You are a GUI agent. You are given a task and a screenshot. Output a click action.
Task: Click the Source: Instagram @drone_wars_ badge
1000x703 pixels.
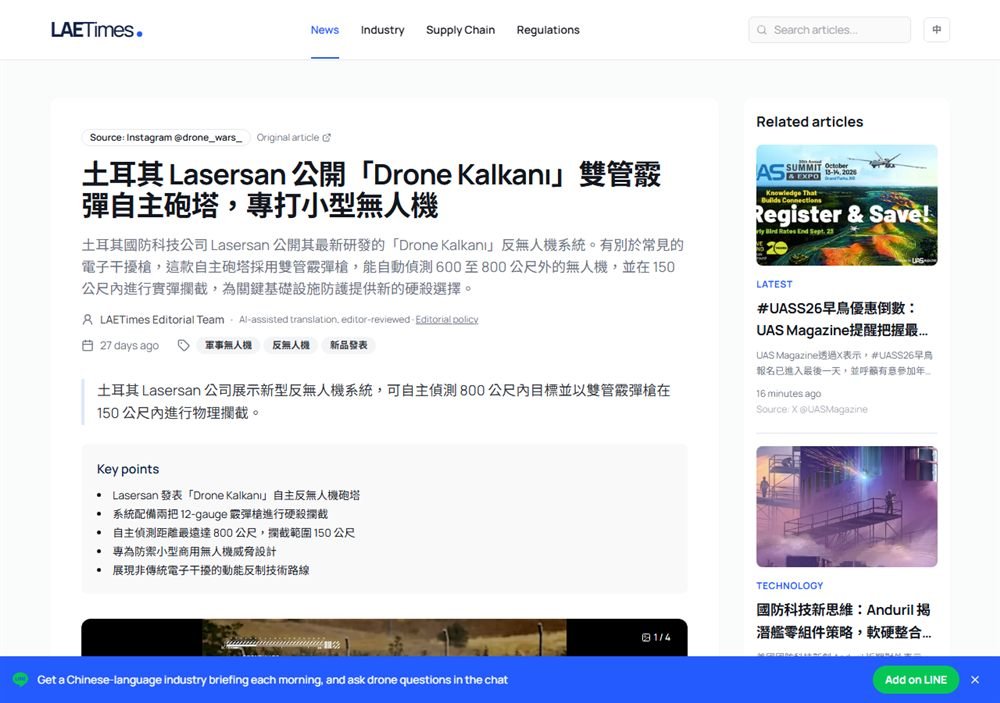click(166, 138)
